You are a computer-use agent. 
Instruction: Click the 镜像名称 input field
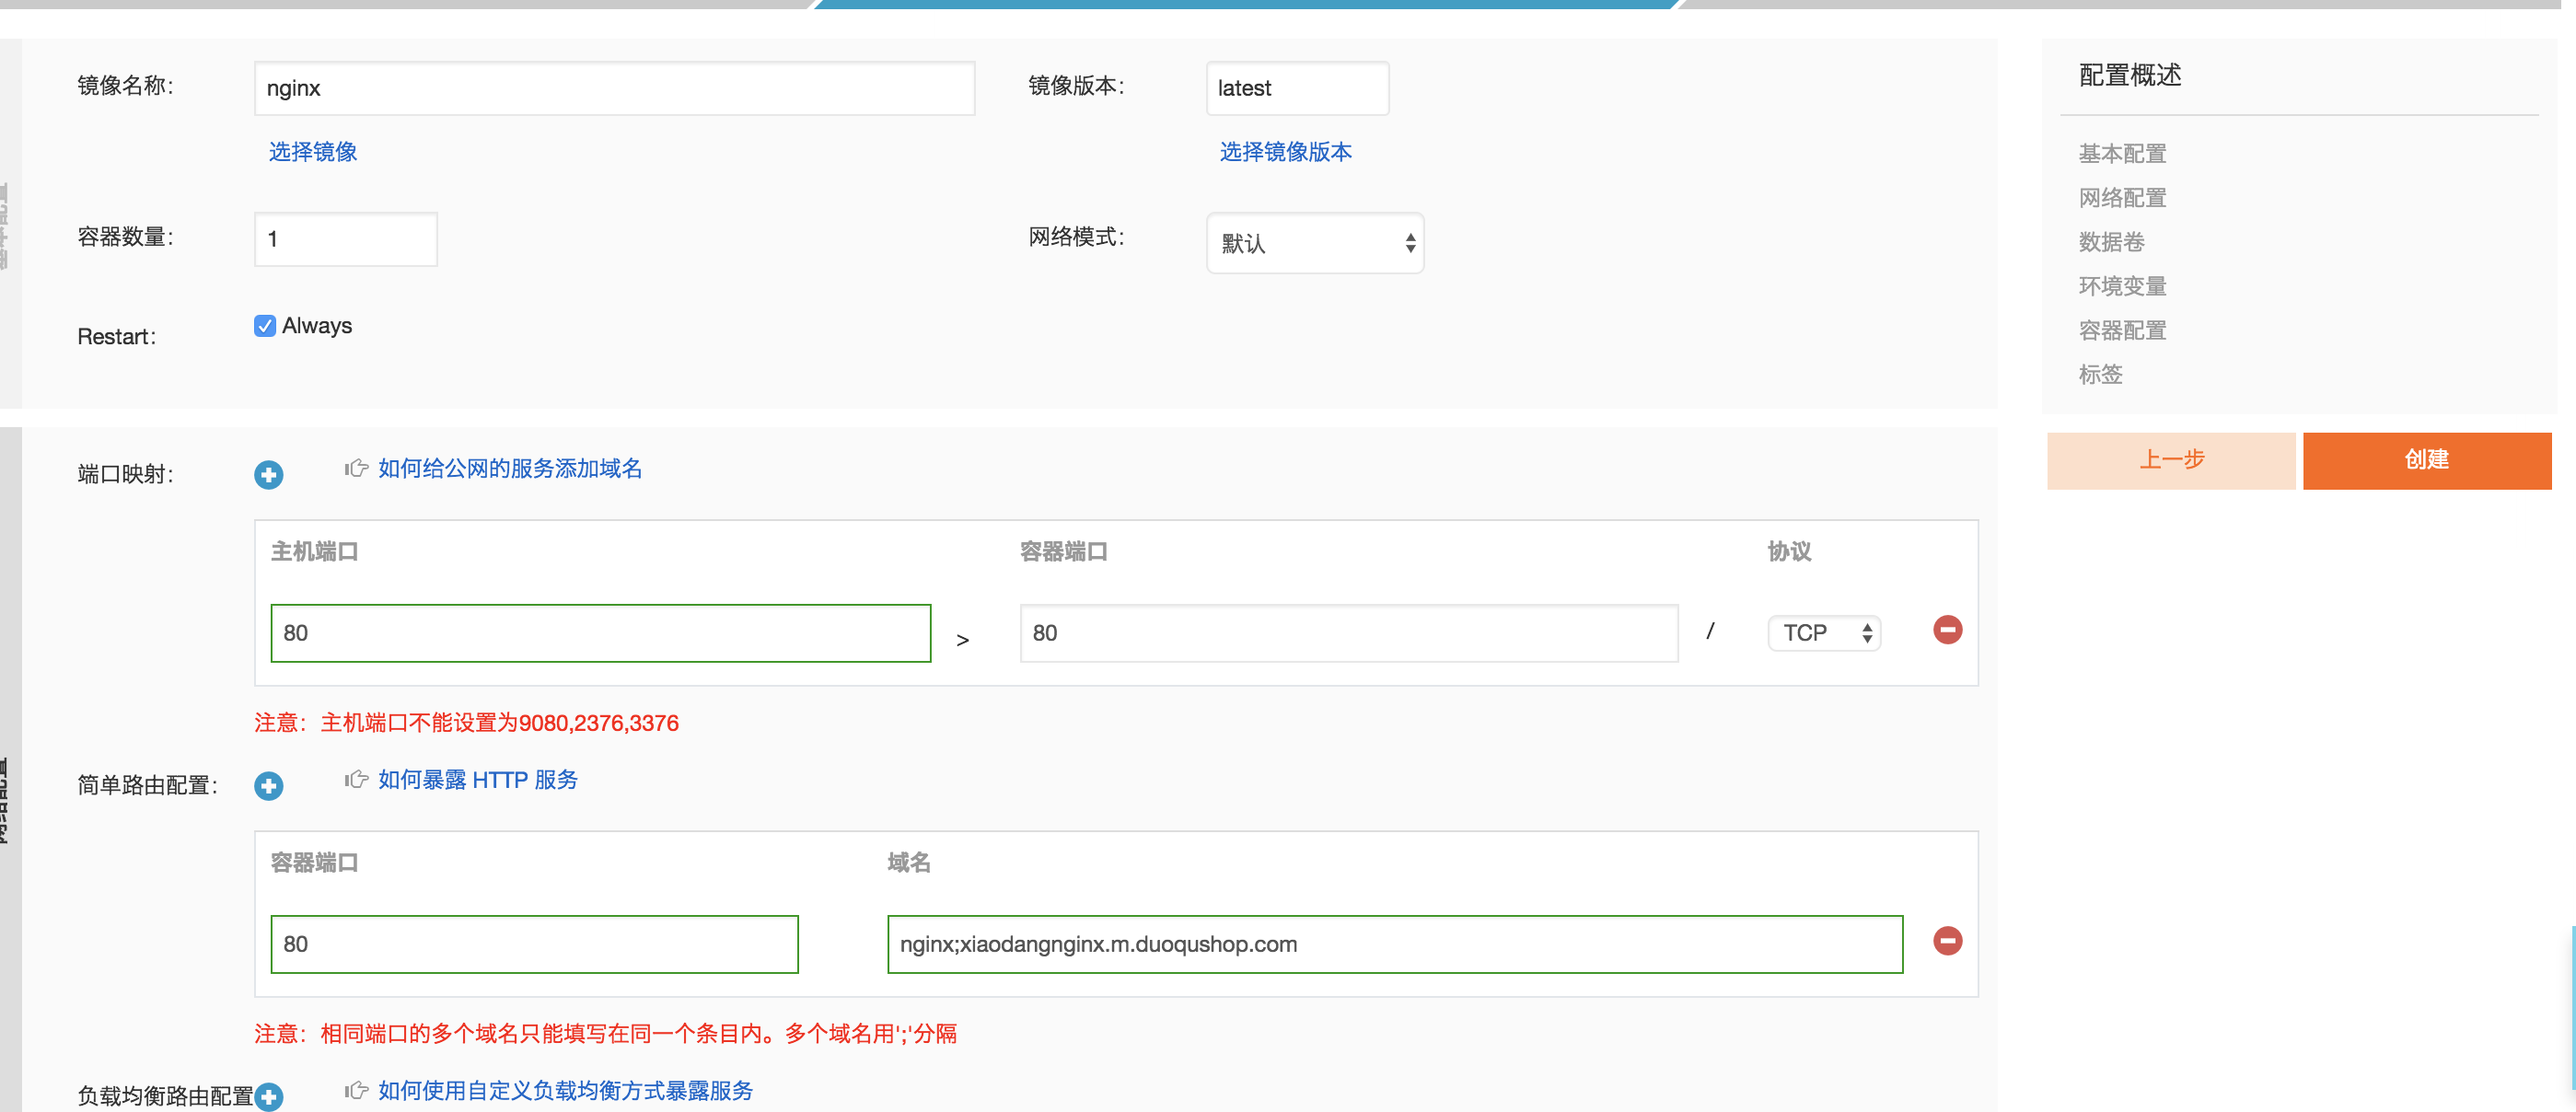[614, 88]
